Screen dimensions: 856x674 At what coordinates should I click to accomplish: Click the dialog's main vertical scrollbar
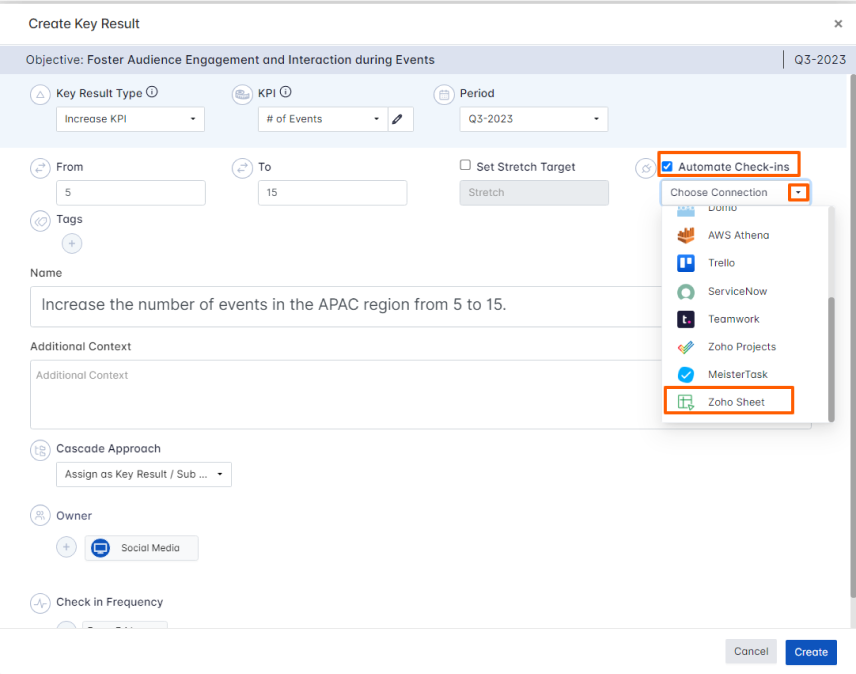coord(853,336)
